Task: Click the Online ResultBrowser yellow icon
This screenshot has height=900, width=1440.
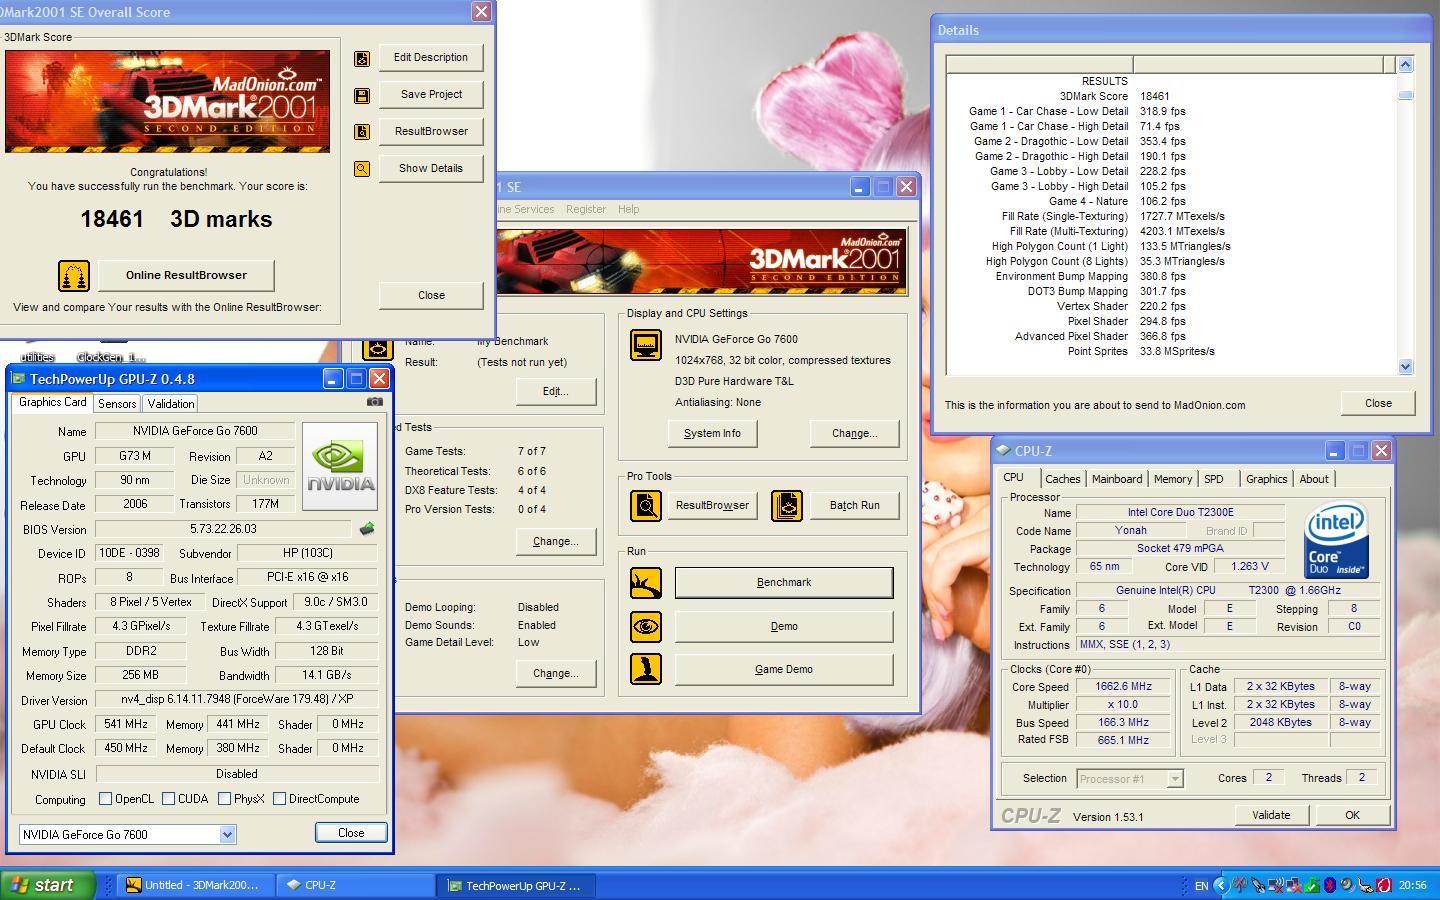Action: click(74, 275)
